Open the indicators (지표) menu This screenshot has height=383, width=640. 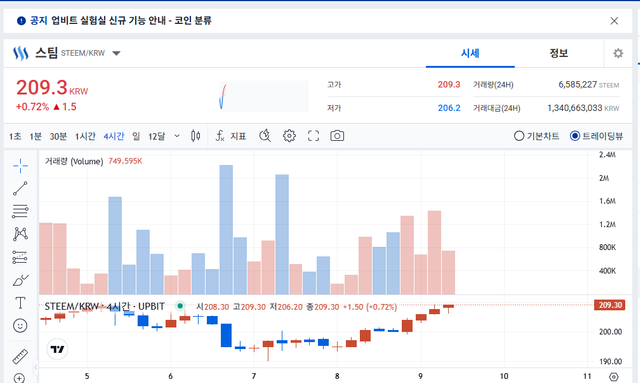tap(231, 136)
